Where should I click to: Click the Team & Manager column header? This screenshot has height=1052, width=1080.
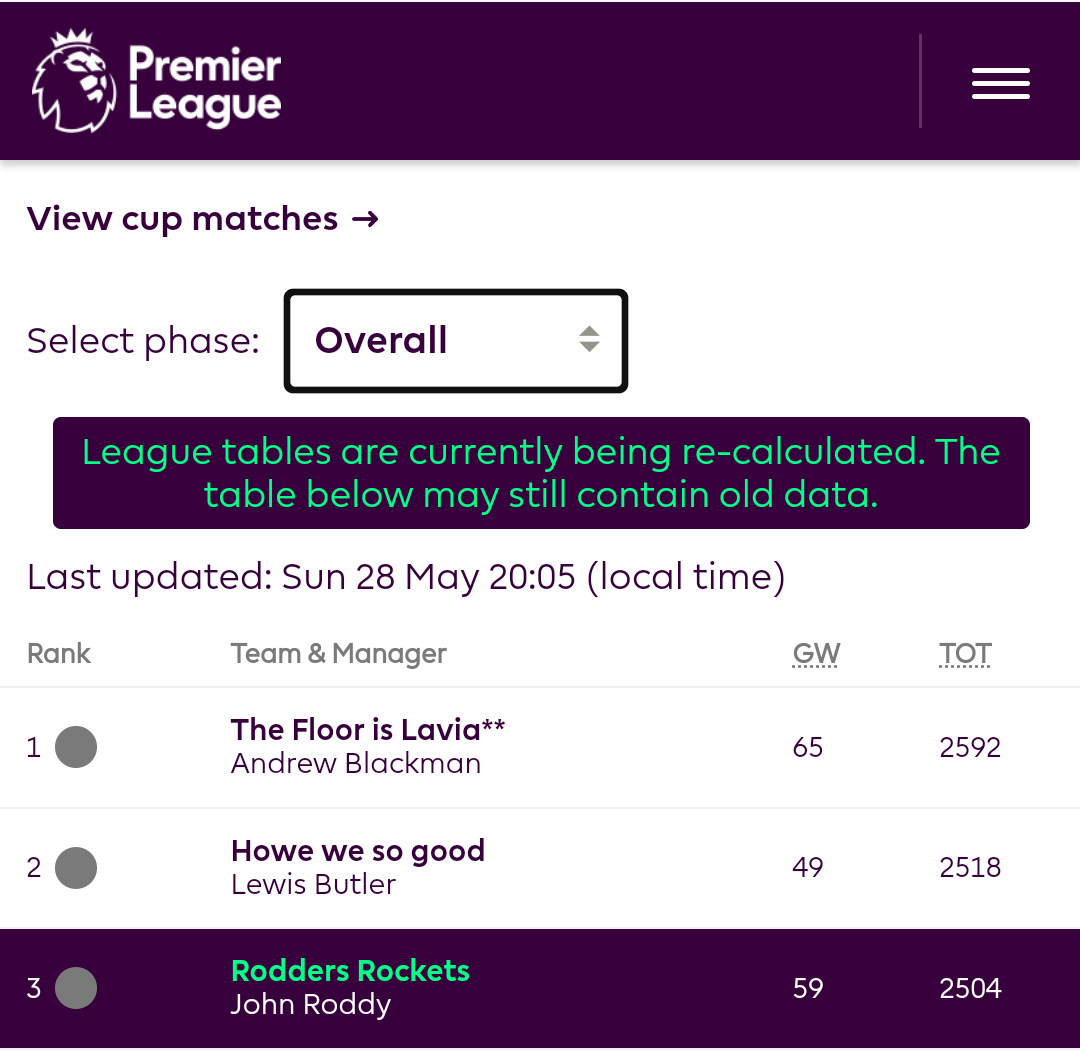pos(338,653)
